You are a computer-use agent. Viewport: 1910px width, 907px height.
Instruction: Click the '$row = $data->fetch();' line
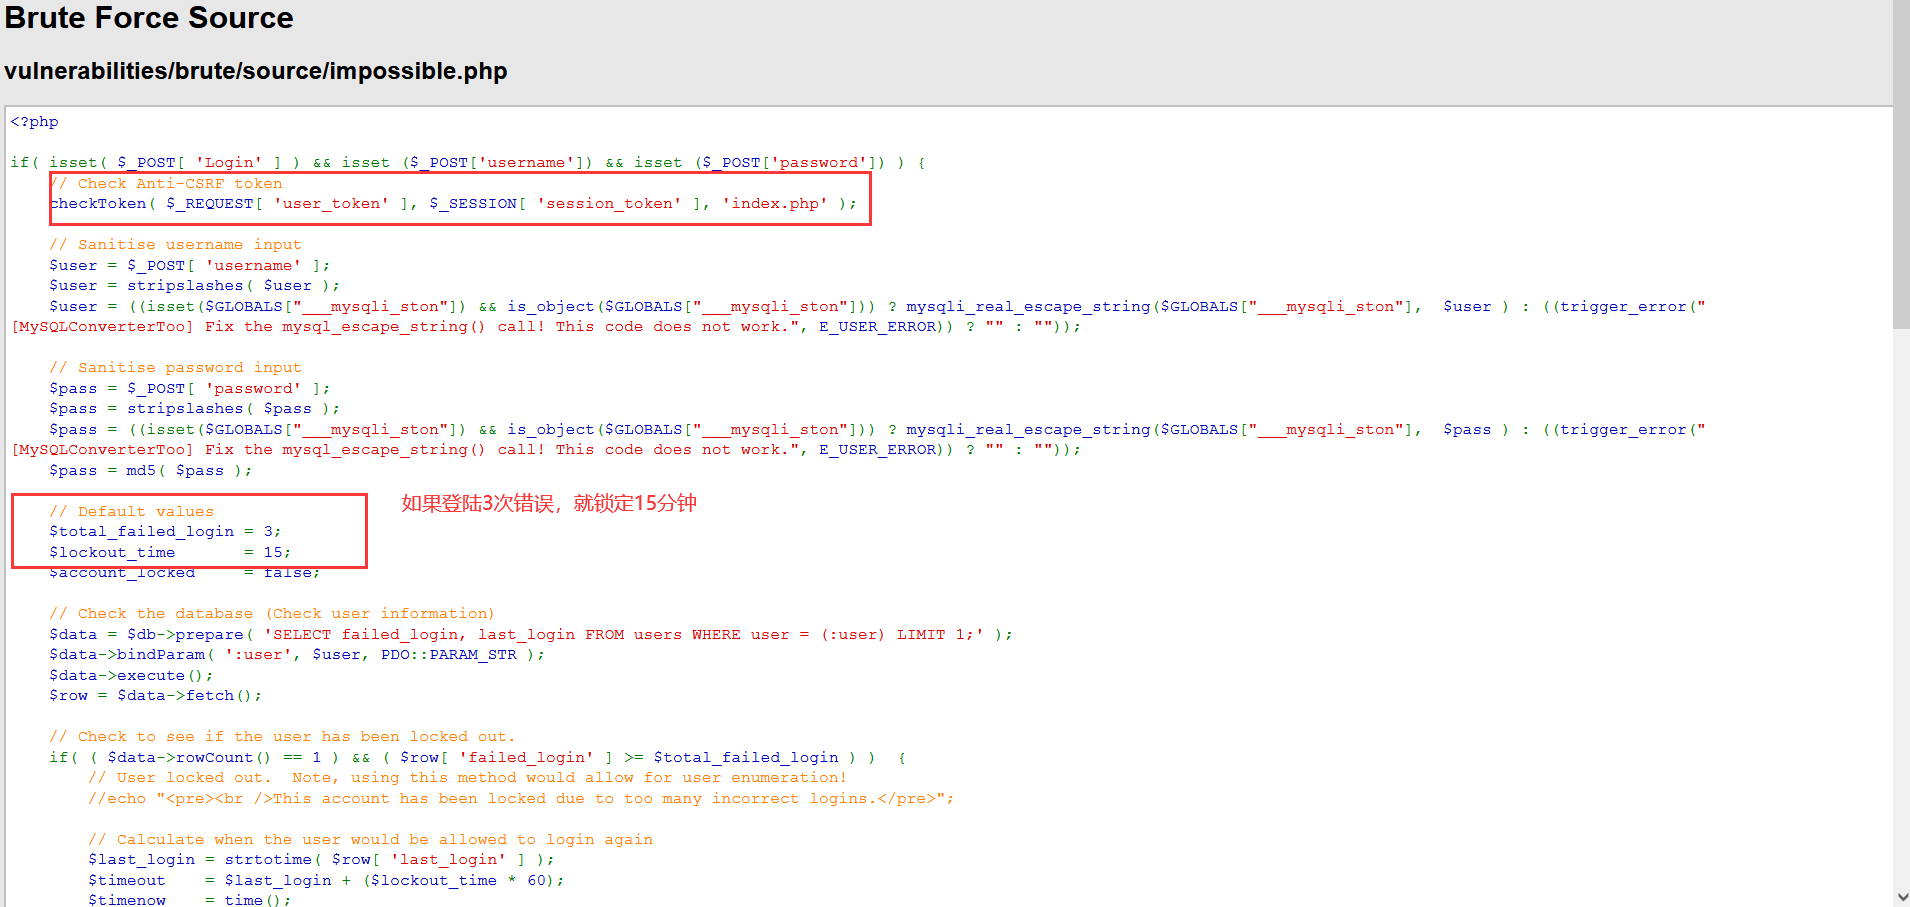(x=156, y=696)
